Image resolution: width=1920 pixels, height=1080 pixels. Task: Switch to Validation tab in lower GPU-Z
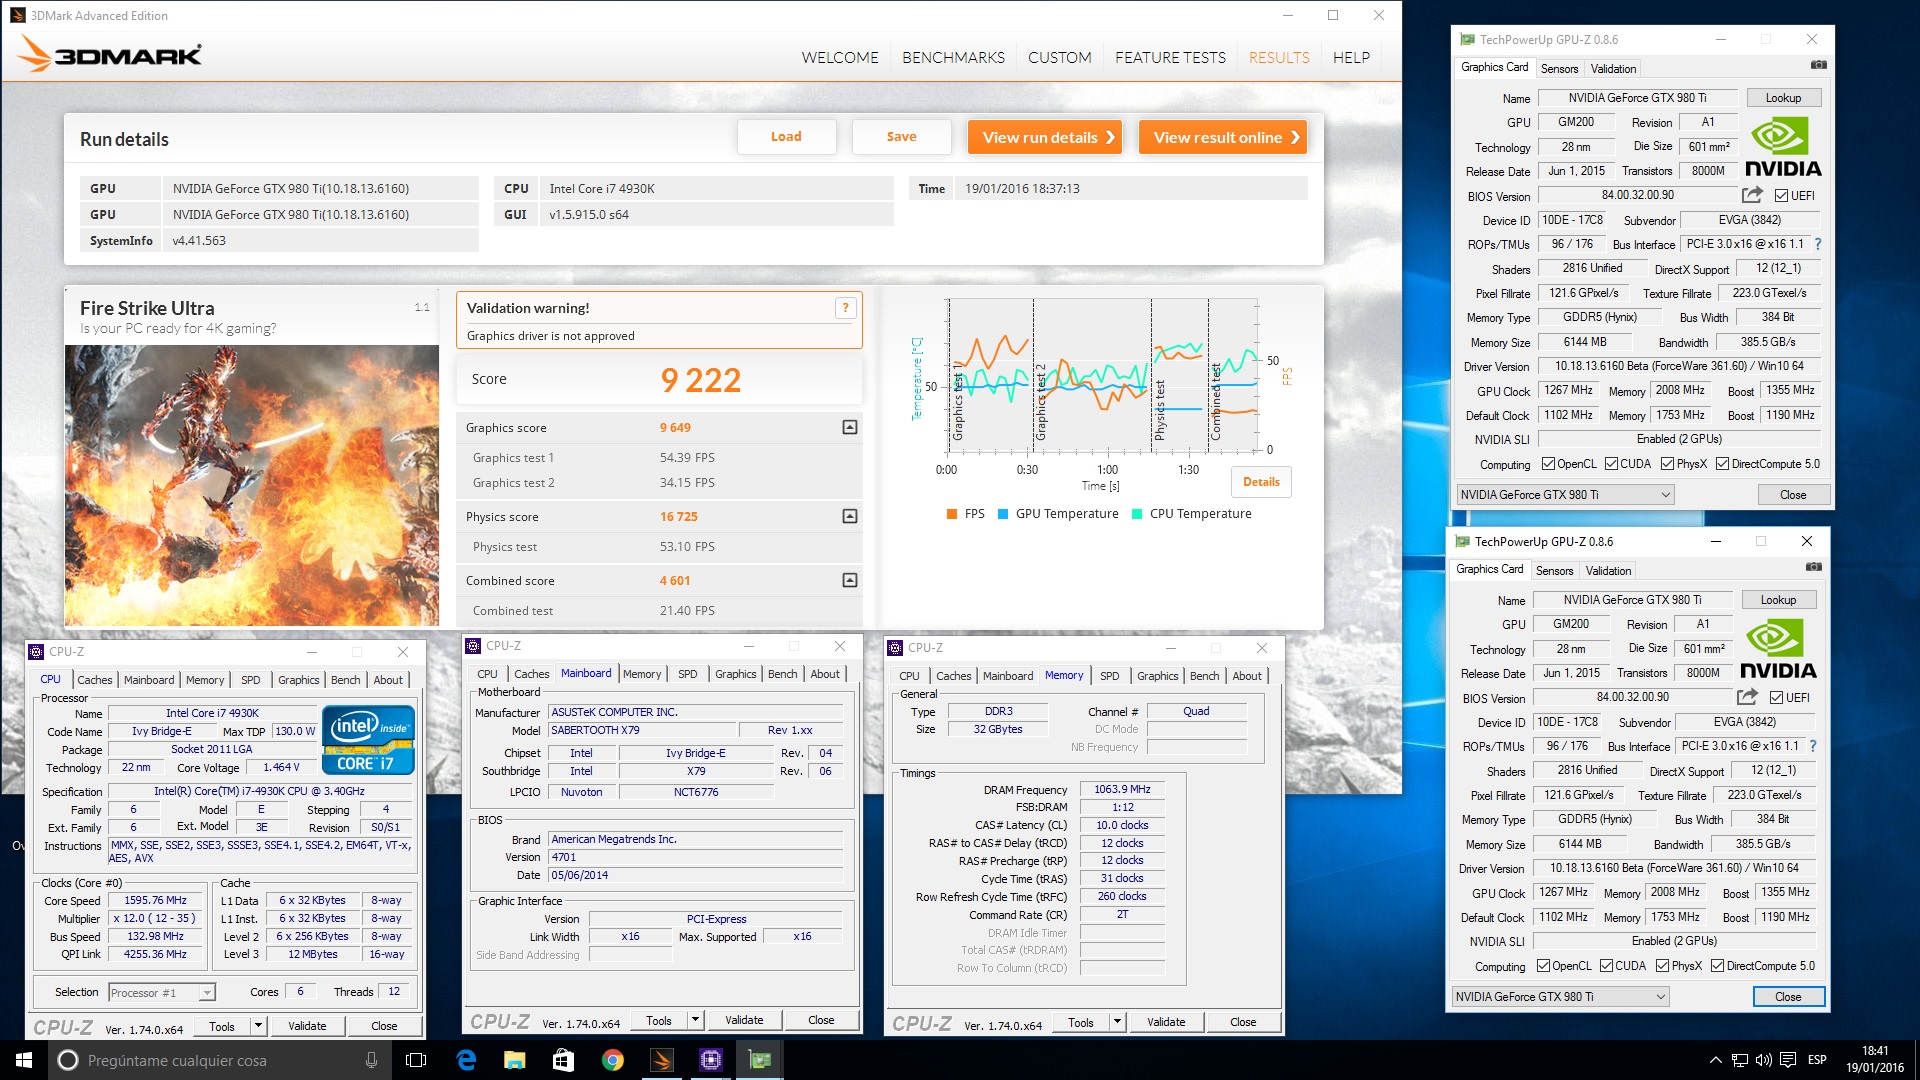[1608, 571]
